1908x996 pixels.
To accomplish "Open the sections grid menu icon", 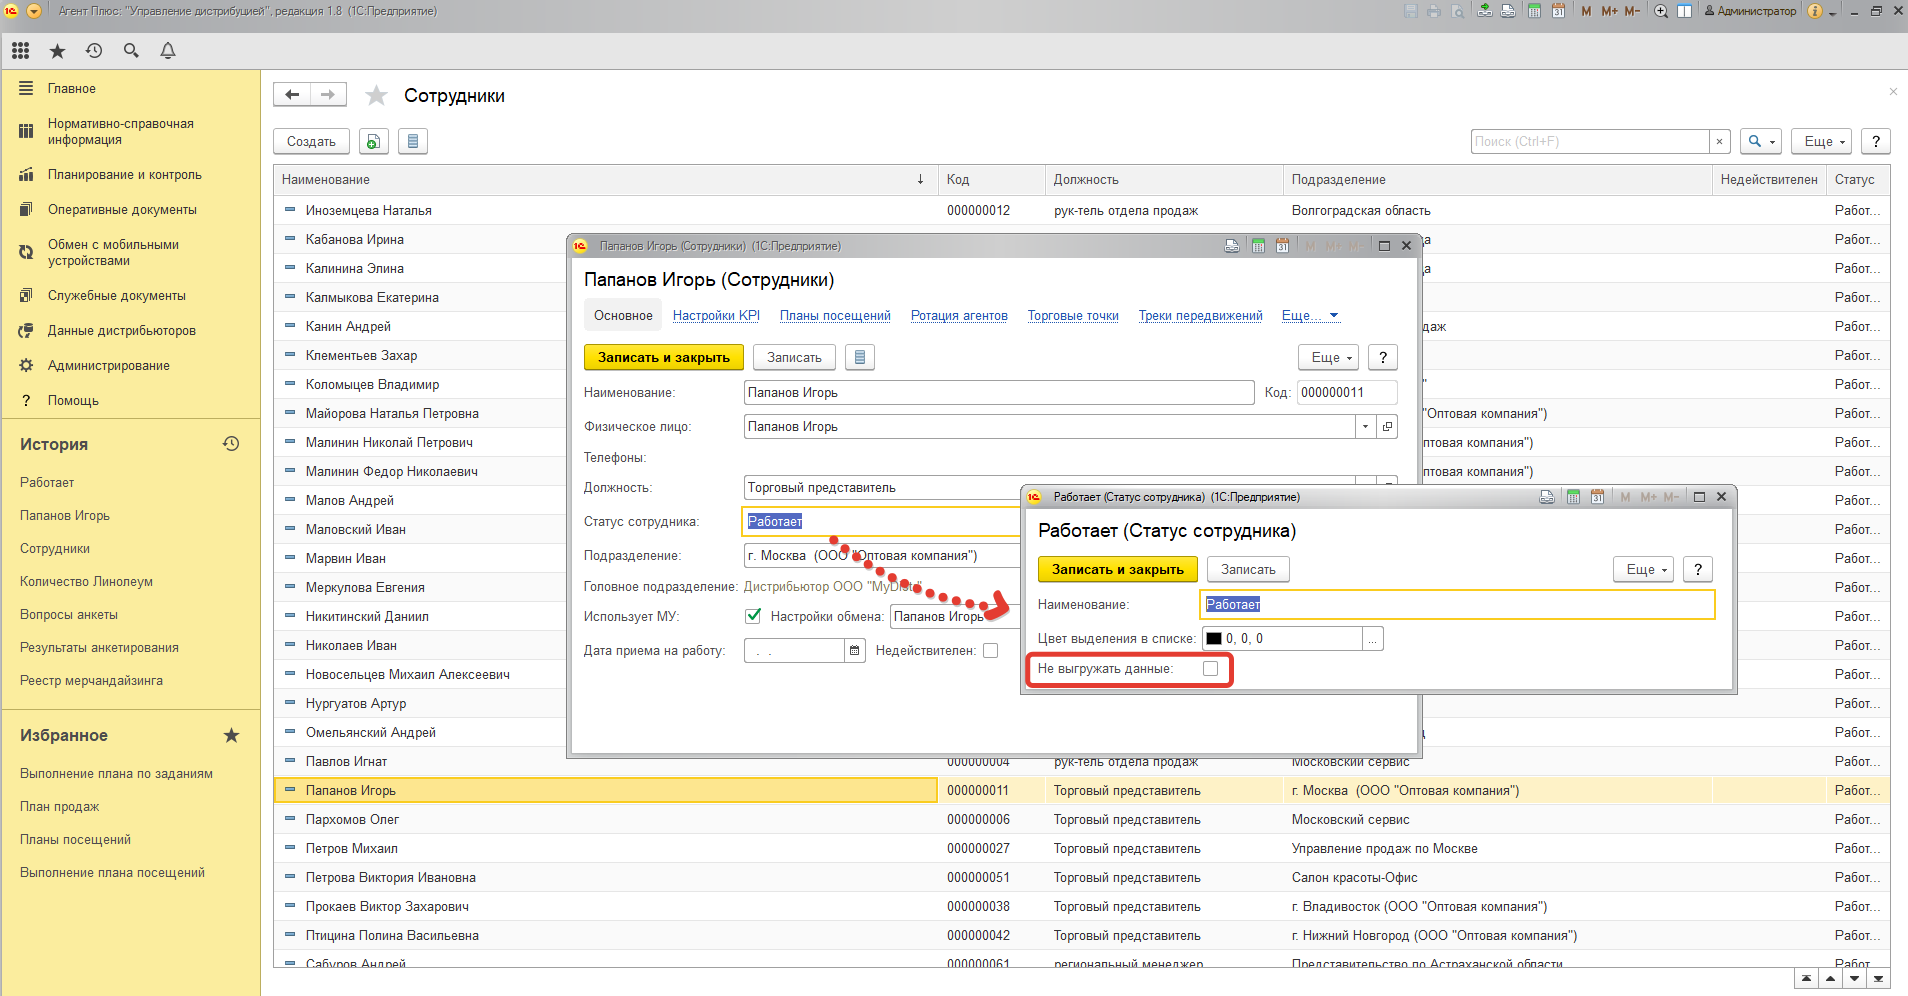I will tap(21, 50).
